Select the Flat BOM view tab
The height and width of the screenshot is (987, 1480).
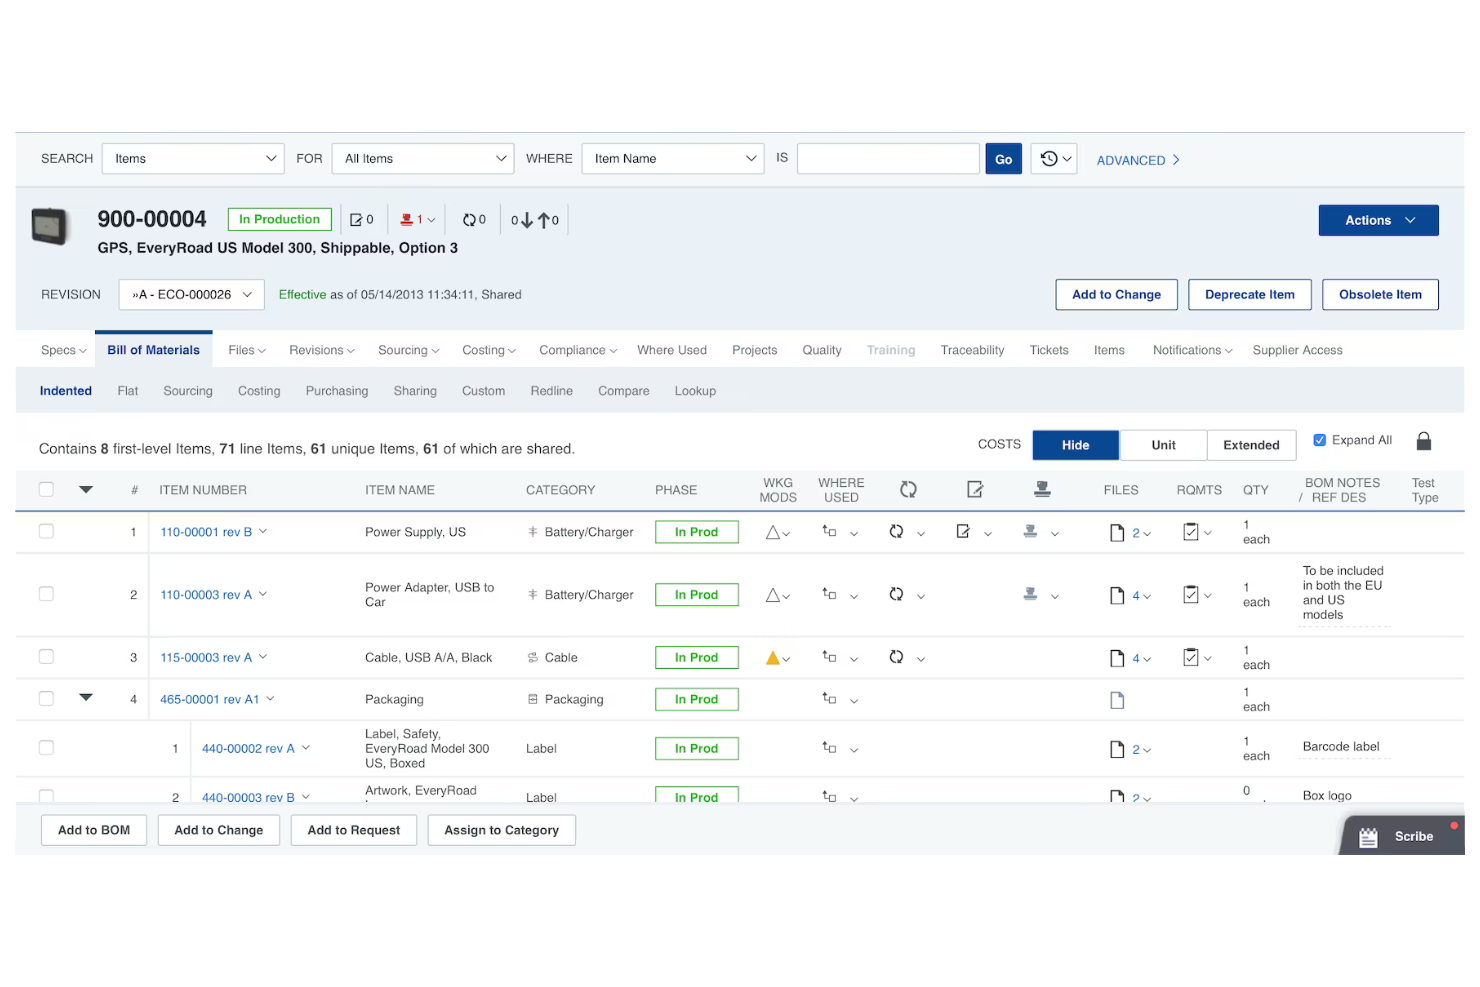pos(127,391)
